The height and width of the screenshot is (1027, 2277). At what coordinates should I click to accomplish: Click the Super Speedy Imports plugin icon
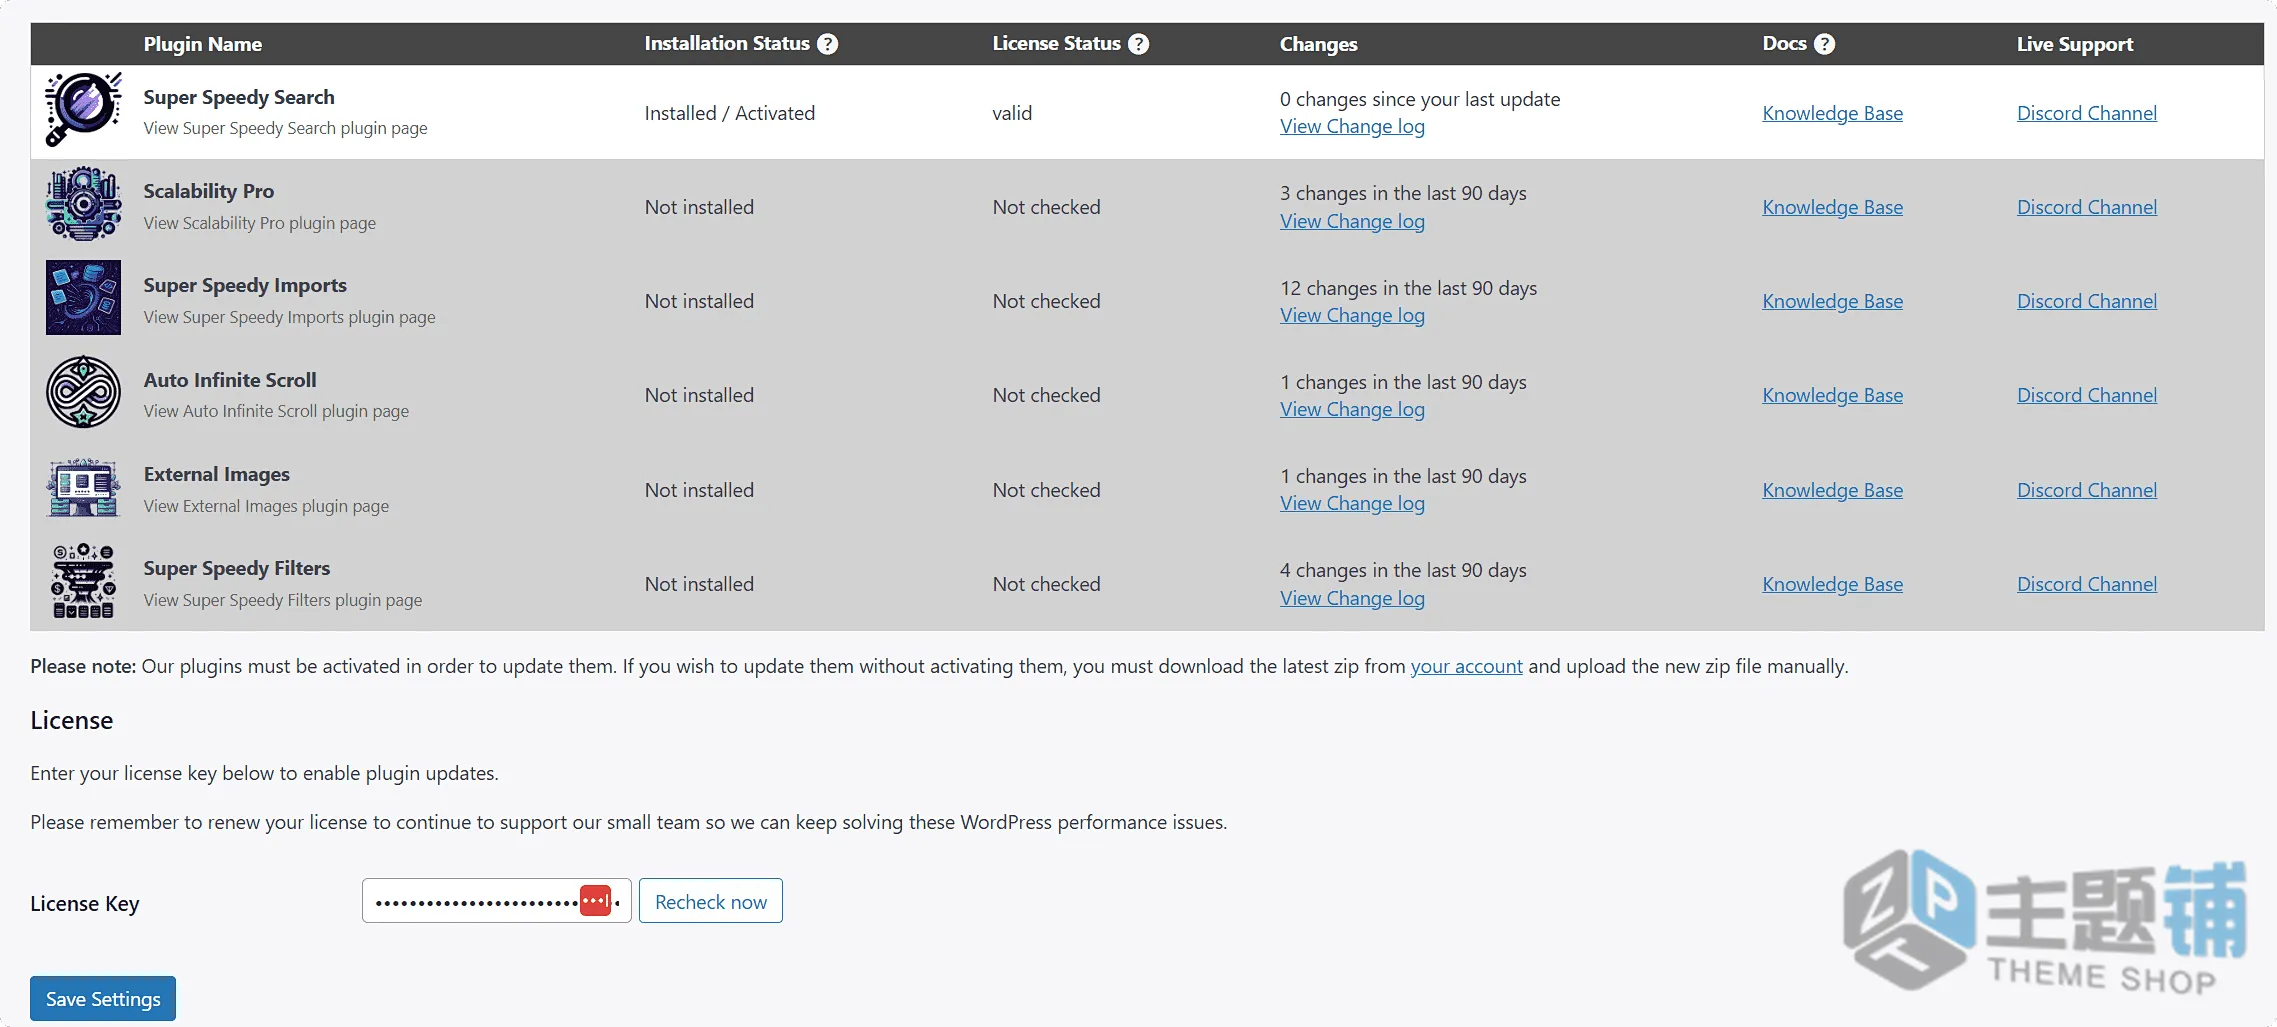(84, 298)
